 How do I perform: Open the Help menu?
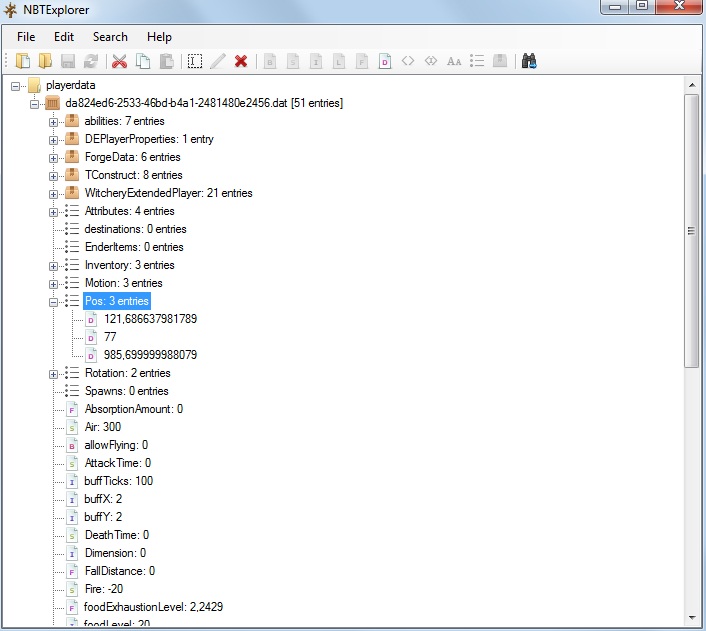coord(159,37)
